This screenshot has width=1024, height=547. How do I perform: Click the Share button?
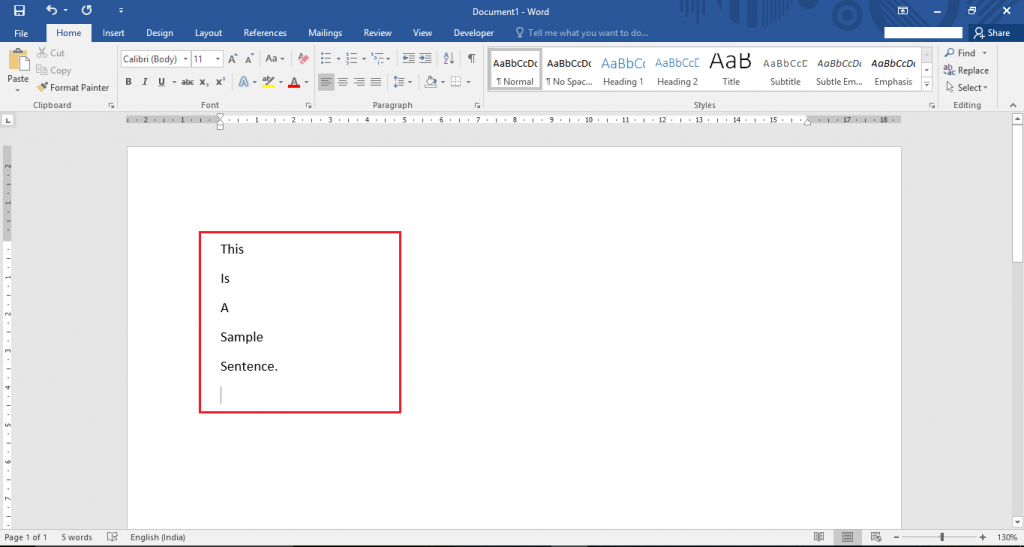pos(992,33)
